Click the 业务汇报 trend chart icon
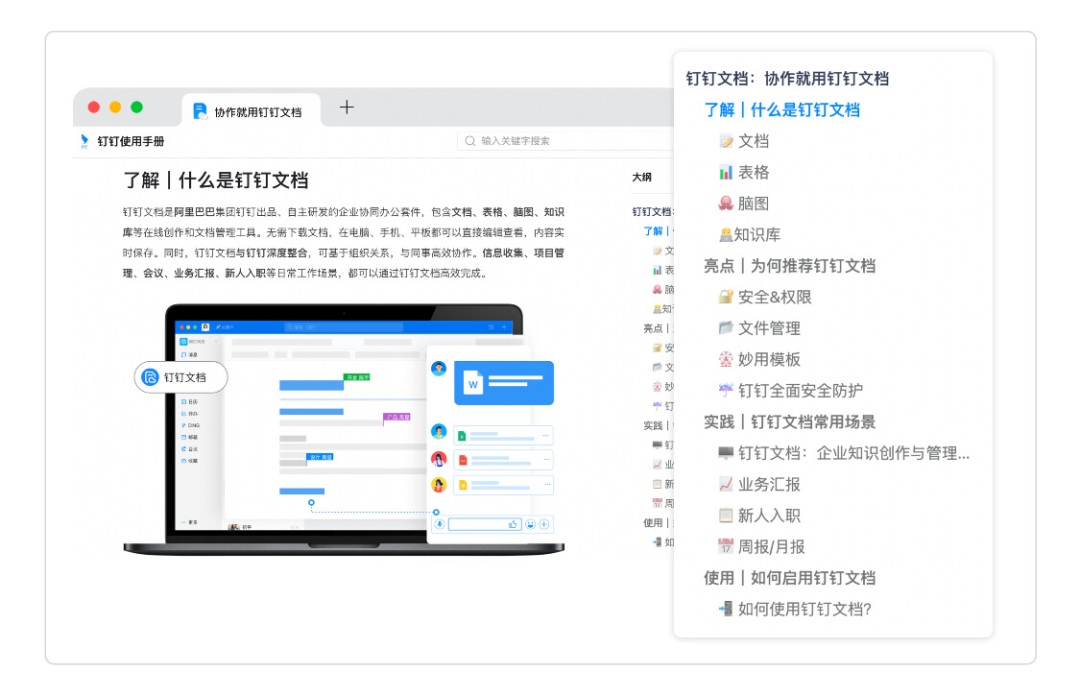 click(726, 484)
